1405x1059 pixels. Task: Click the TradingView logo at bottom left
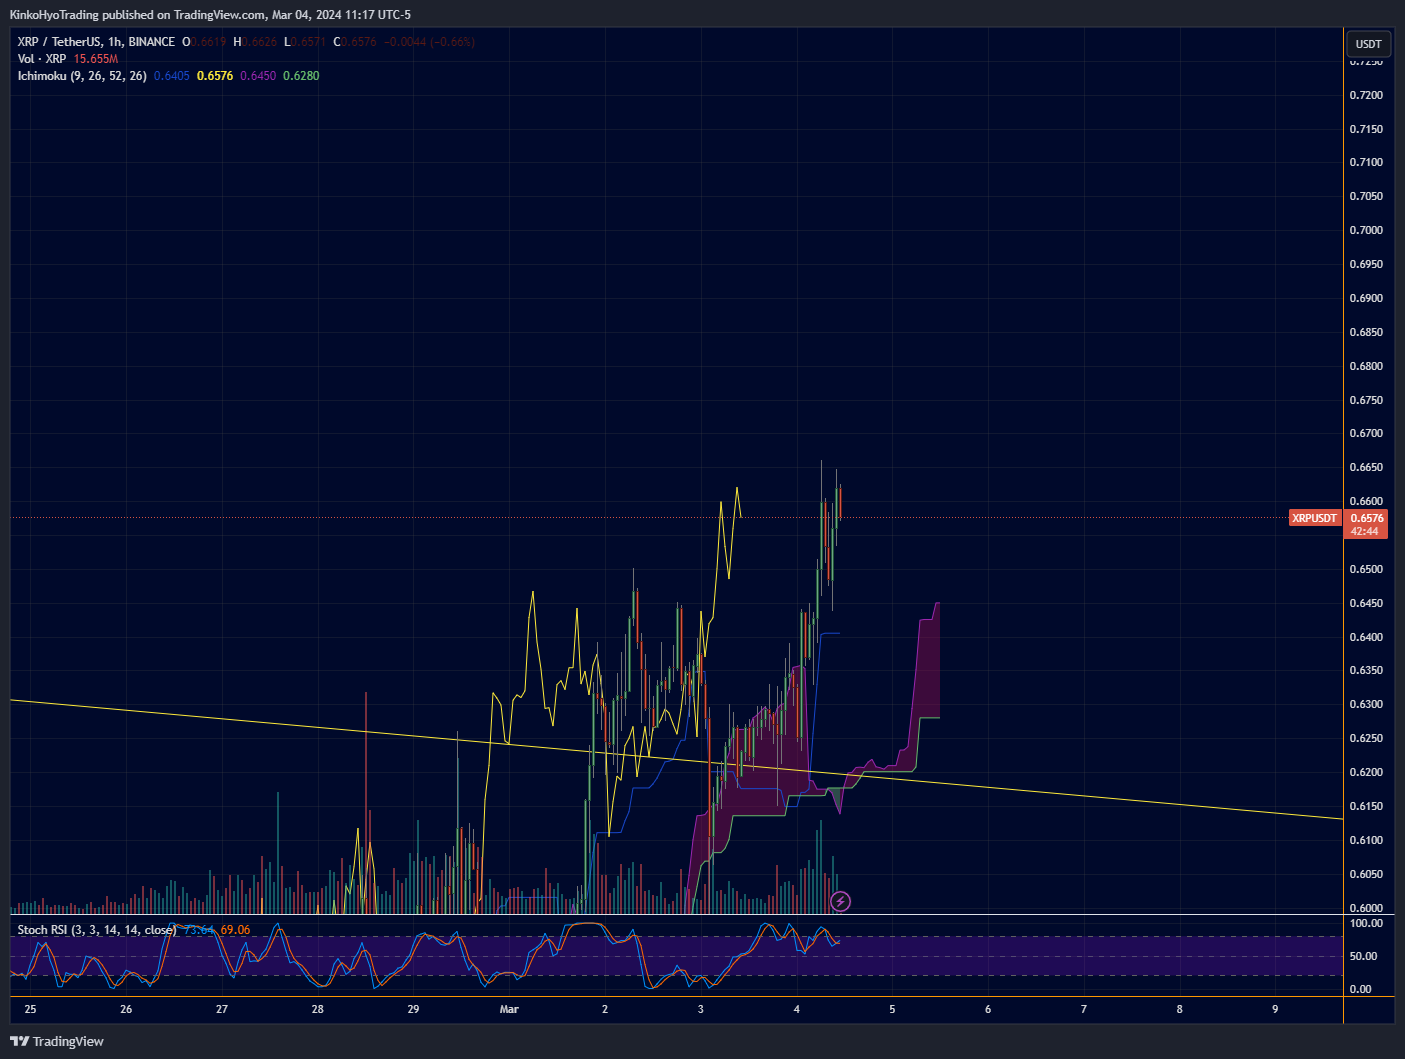tap(57, 1041)
